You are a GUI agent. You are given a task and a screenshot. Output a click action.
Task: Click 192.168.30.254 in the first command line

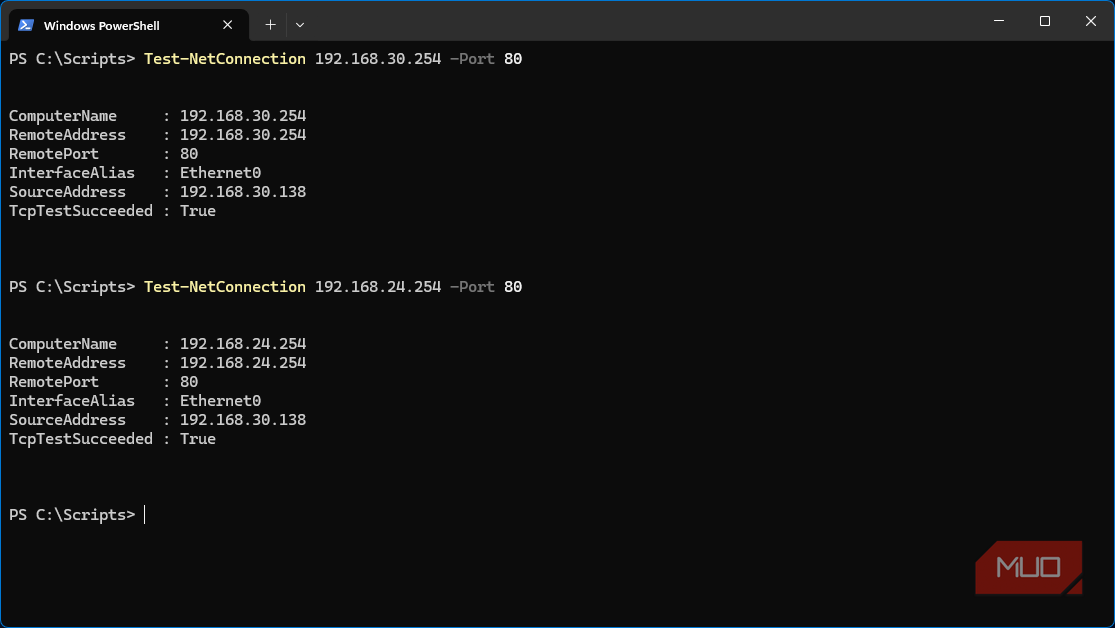point(378,58)
